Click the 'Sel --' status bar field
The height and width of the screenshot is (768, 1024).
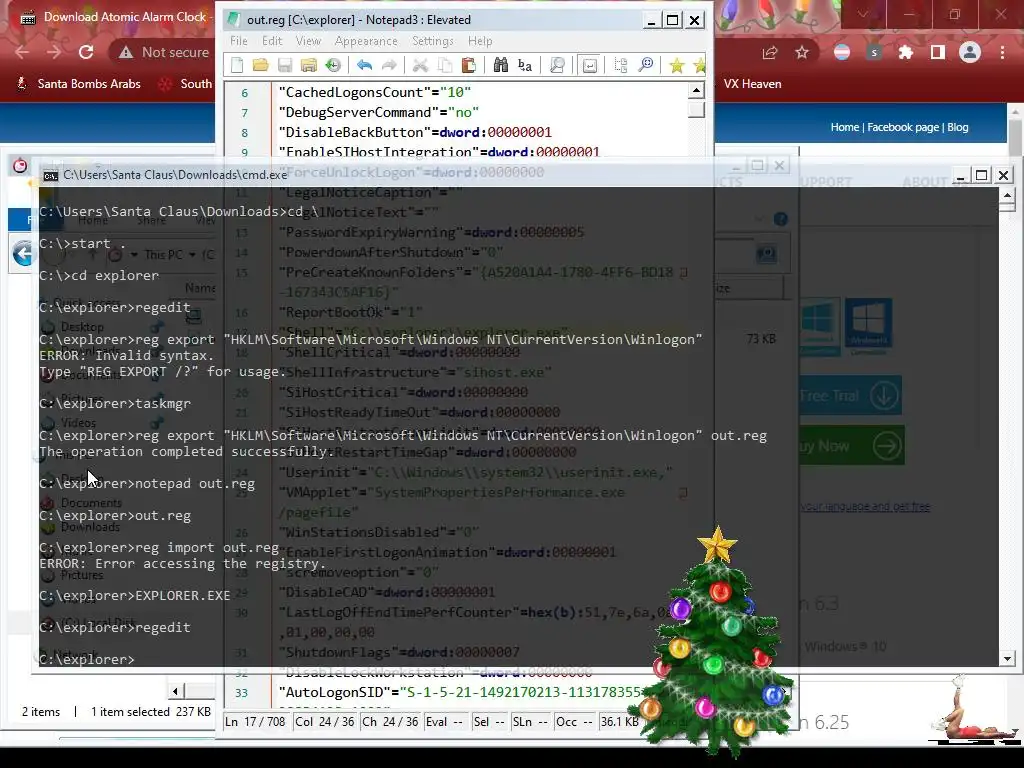[x=489, y=722]
